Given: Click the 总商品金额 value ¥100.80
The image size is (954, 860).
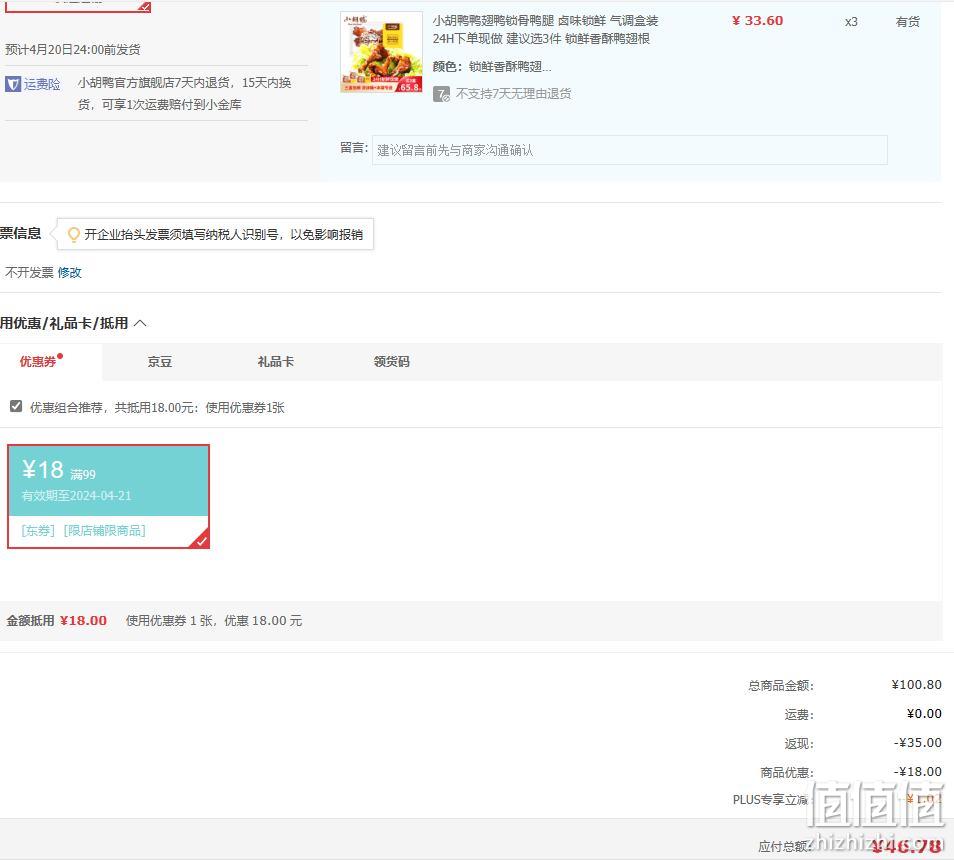Looking at the screenshot, I should [x=916, y=685].
